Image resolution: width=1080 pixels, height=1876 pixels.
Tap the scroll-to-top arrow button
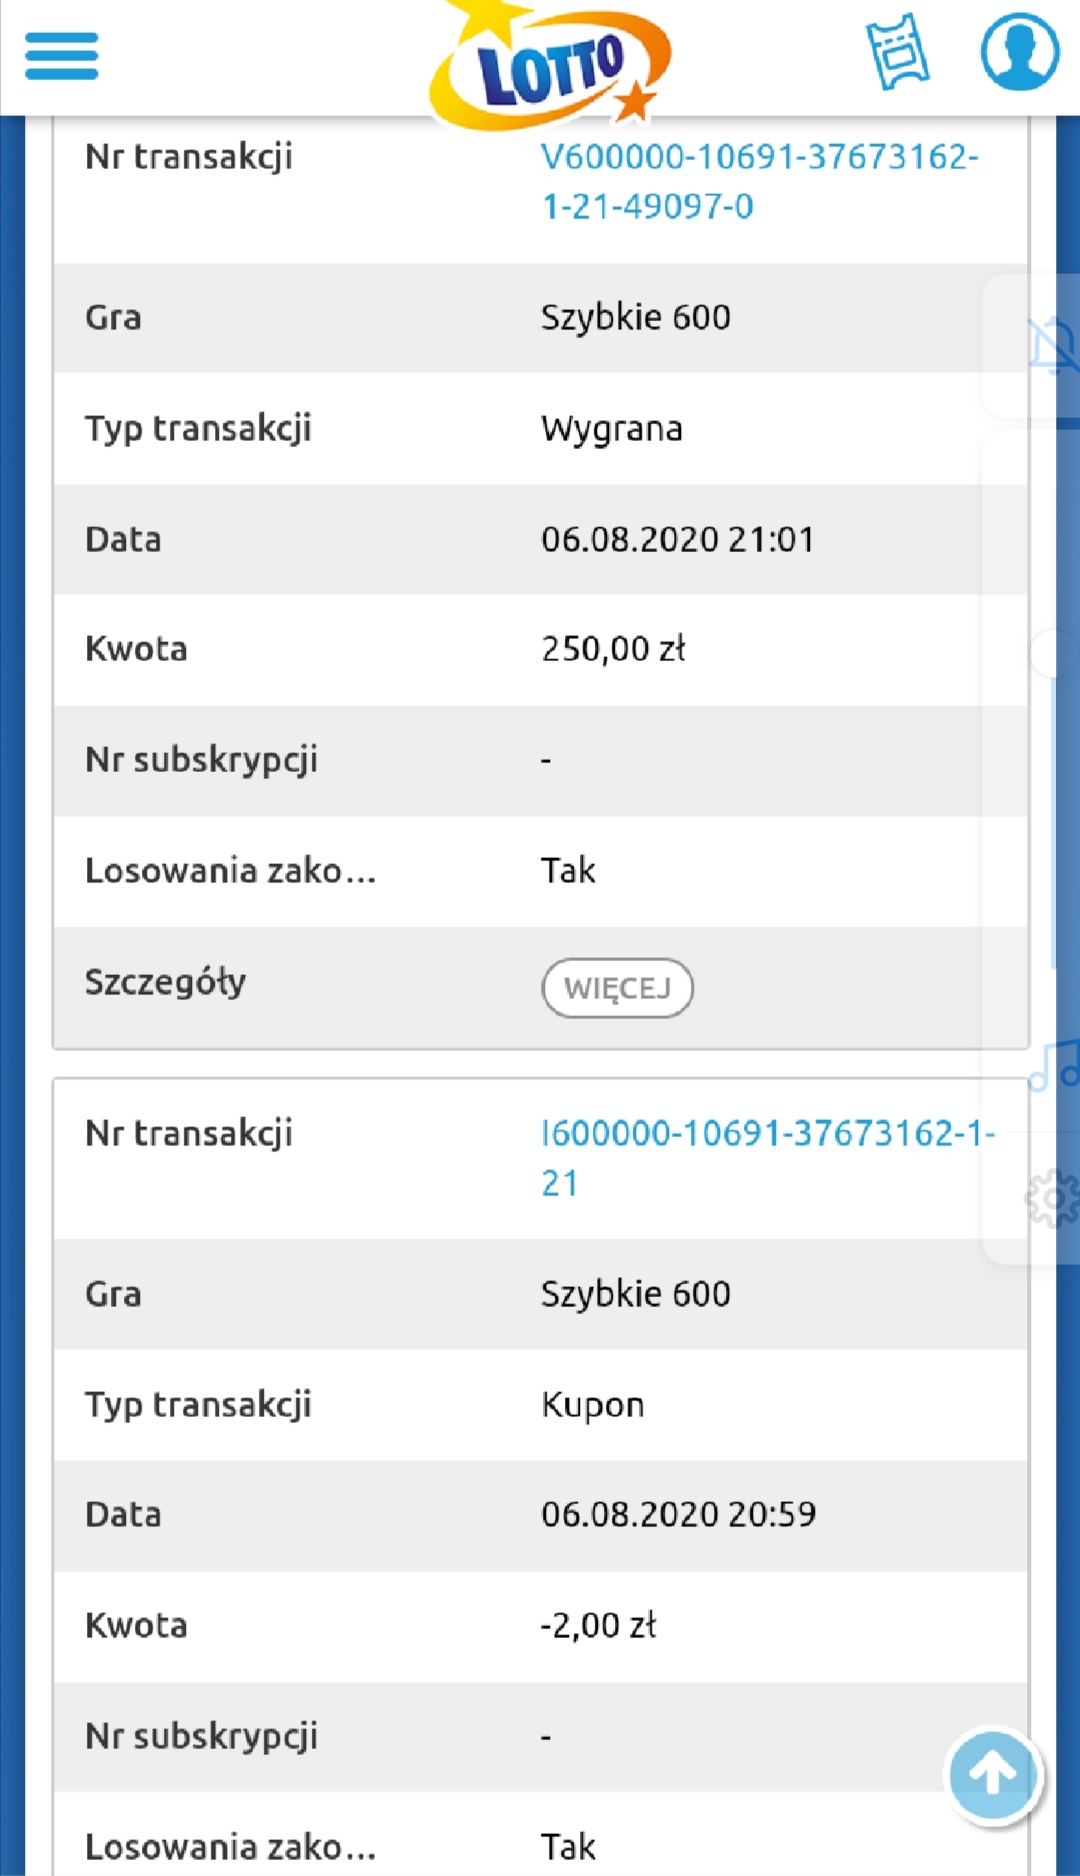[993, 1775]
